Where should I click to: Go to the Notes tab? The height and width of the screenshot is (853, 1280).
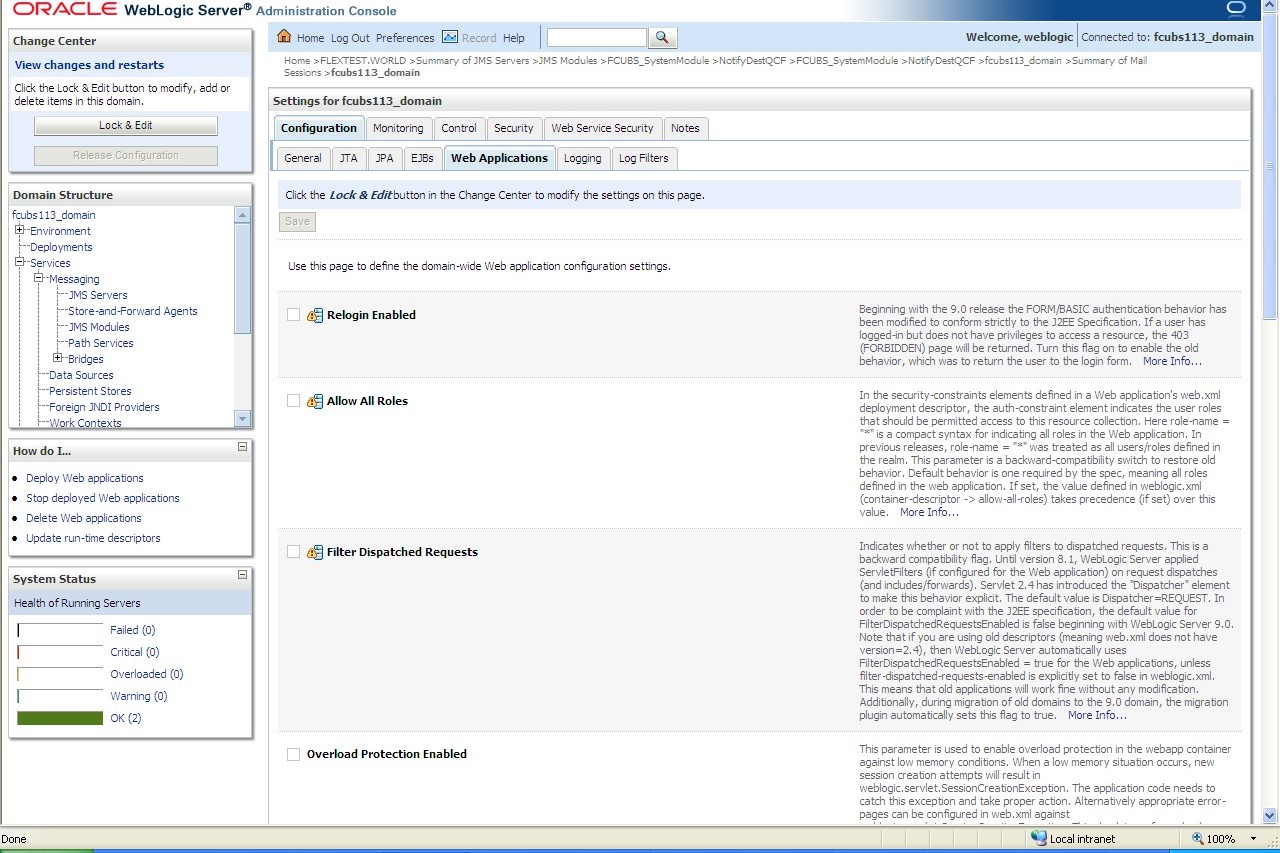click(685, 128)
